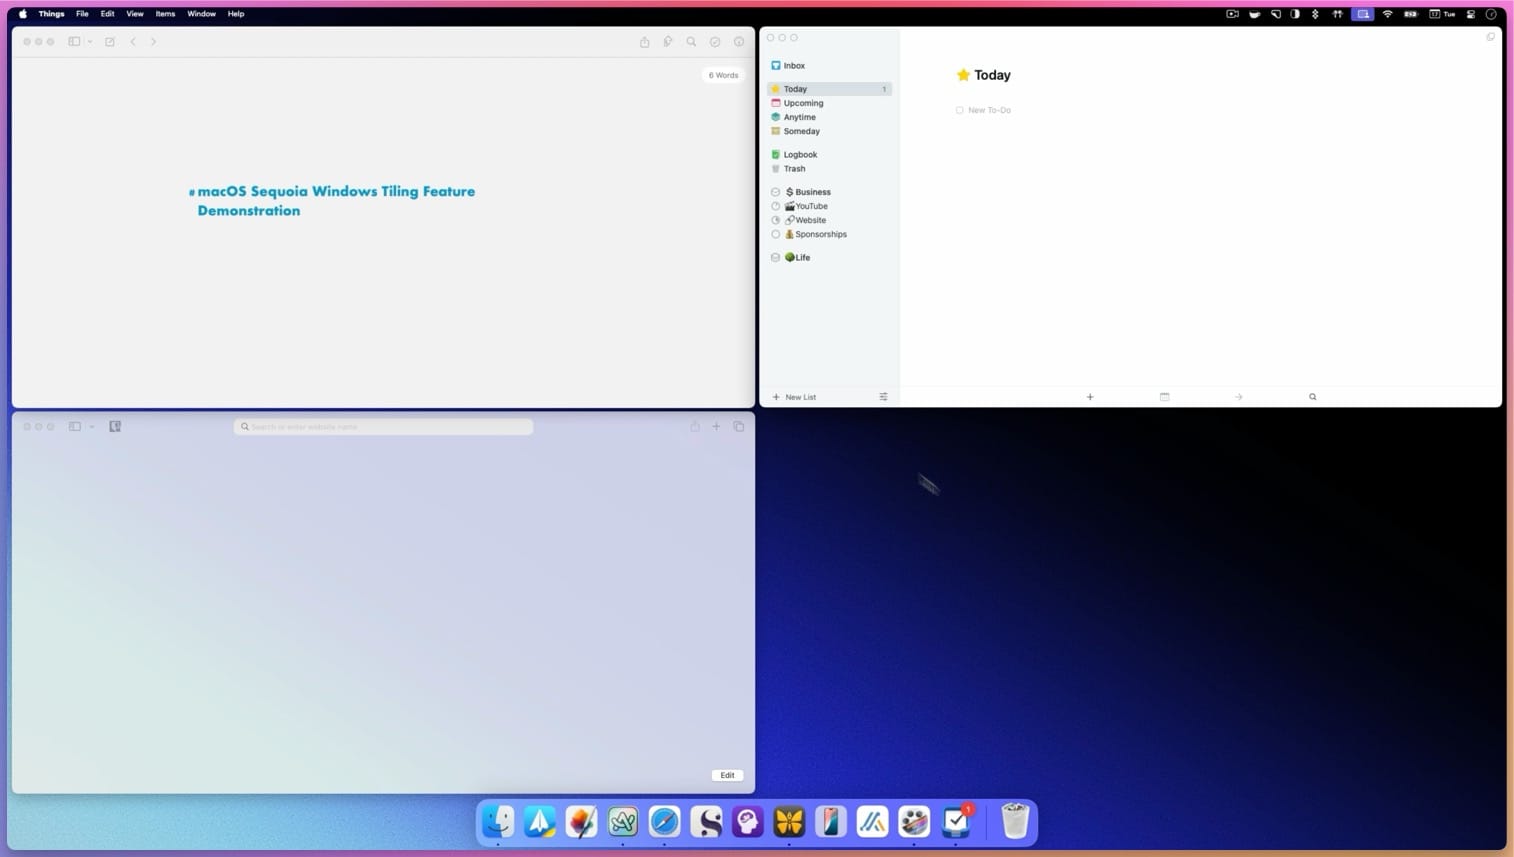
Task: Click the Edit button on Safari's start page
Action: click(727, 775)
